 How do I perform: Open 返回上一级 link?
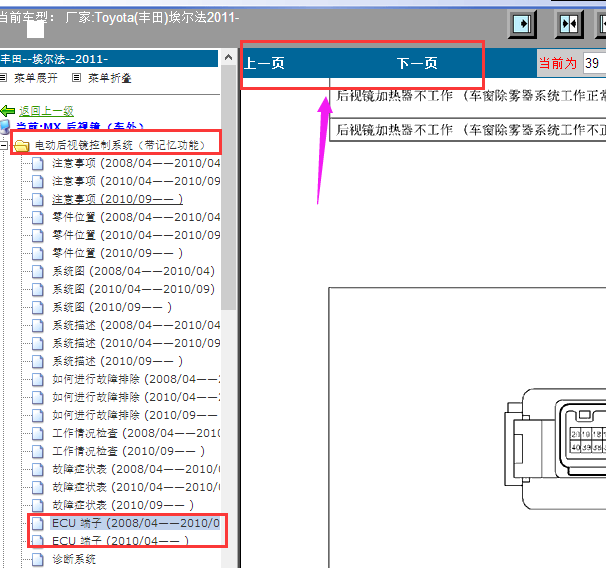[x=46, y=111]
